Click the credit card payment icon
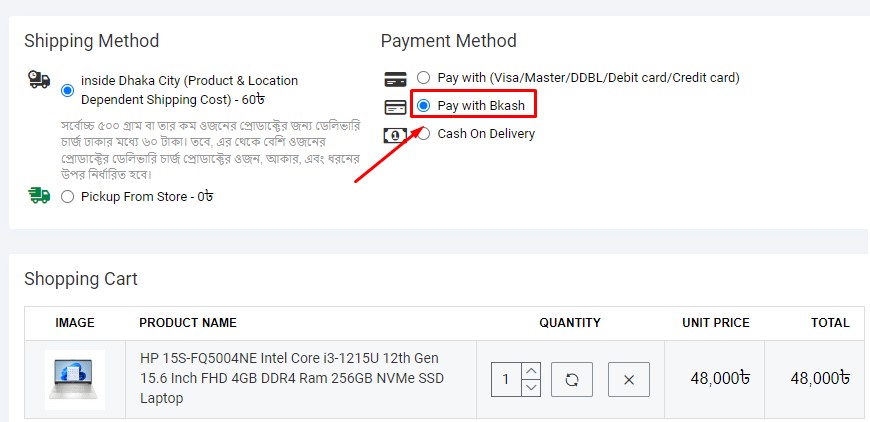 pos(396,80)
